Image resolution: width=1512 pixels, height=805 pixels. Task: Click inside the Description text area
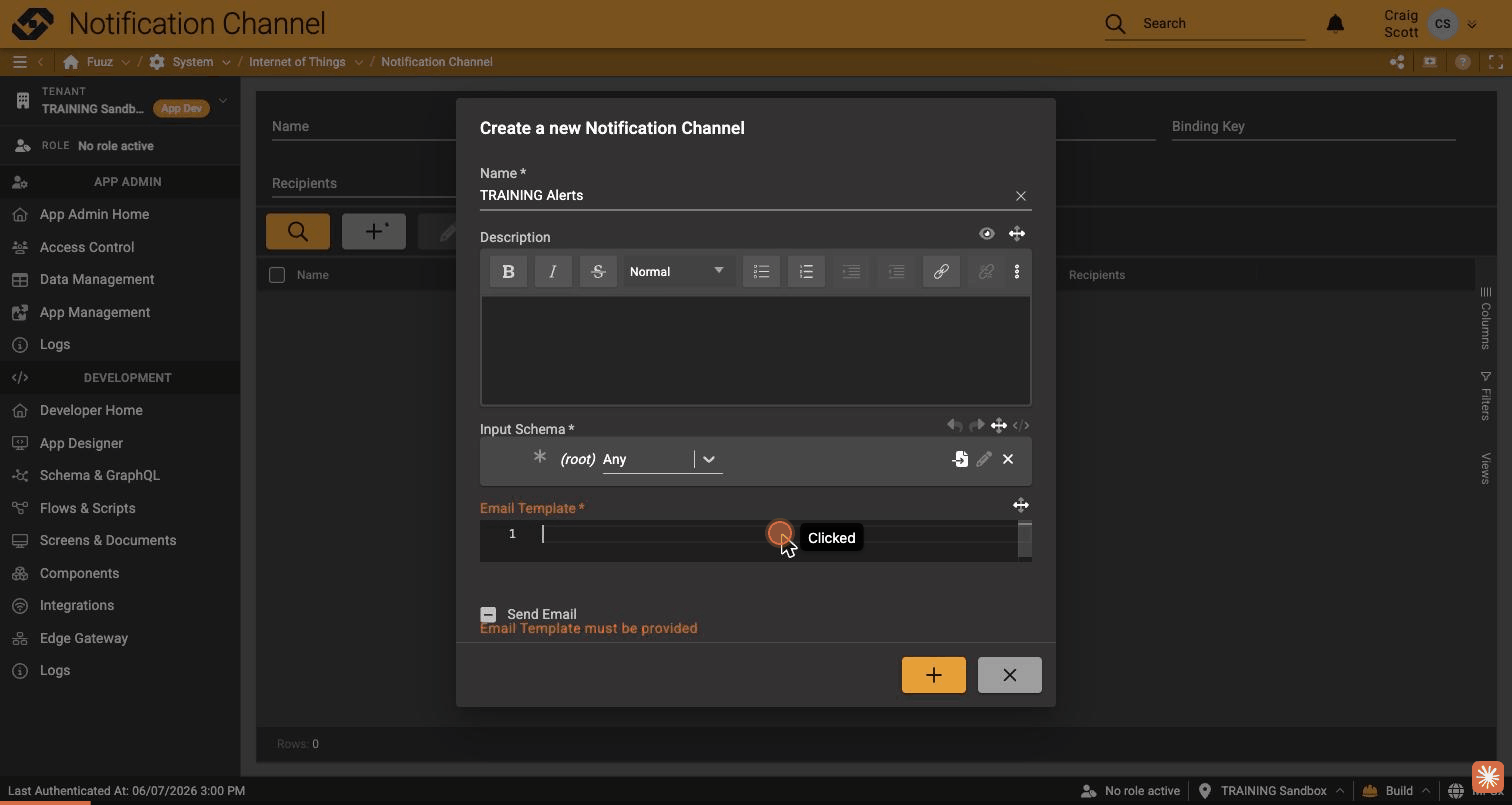click(x=756, y=350)
